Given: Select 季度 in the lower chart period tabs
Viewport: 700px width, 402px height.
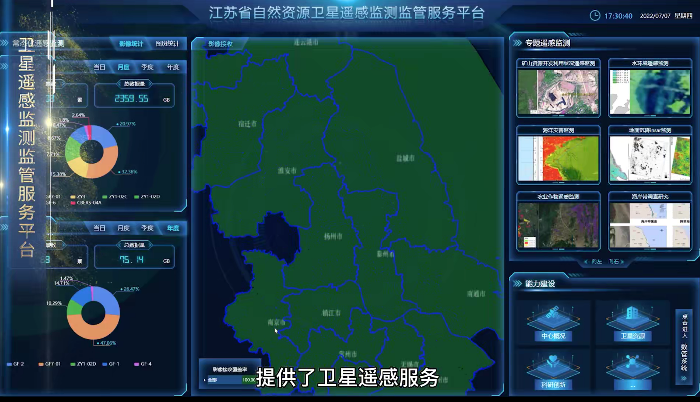Looking at the screenshot, I should 147,228.
